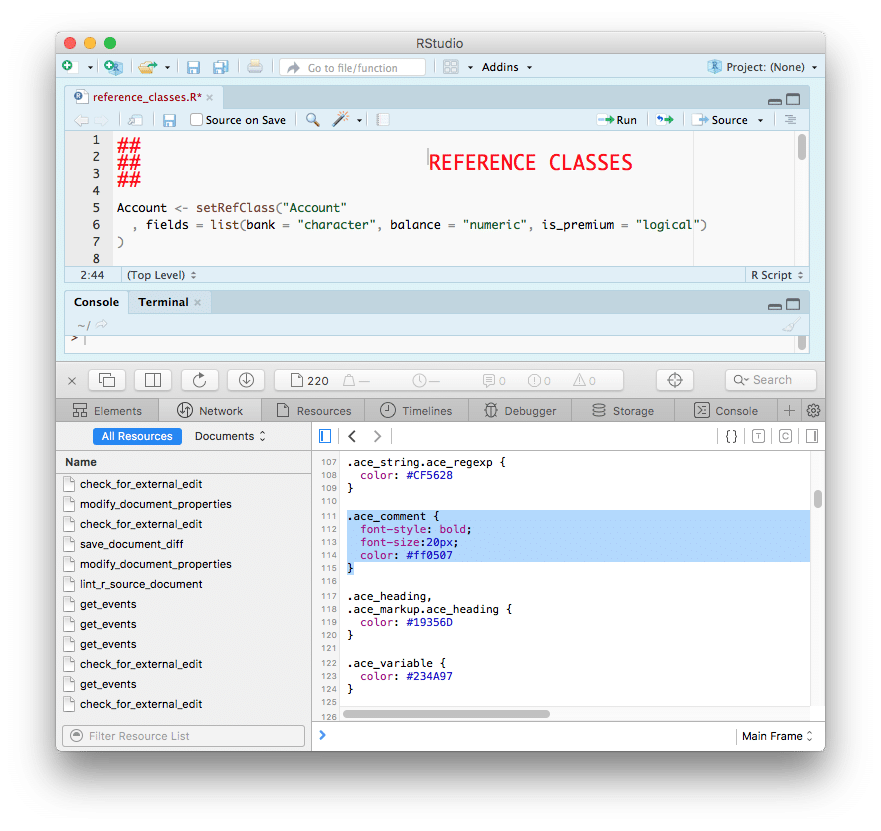The height and width of the screenshot is (831, 881).
Task: Add a new inspector tab with plus
Action: (789, 411)
